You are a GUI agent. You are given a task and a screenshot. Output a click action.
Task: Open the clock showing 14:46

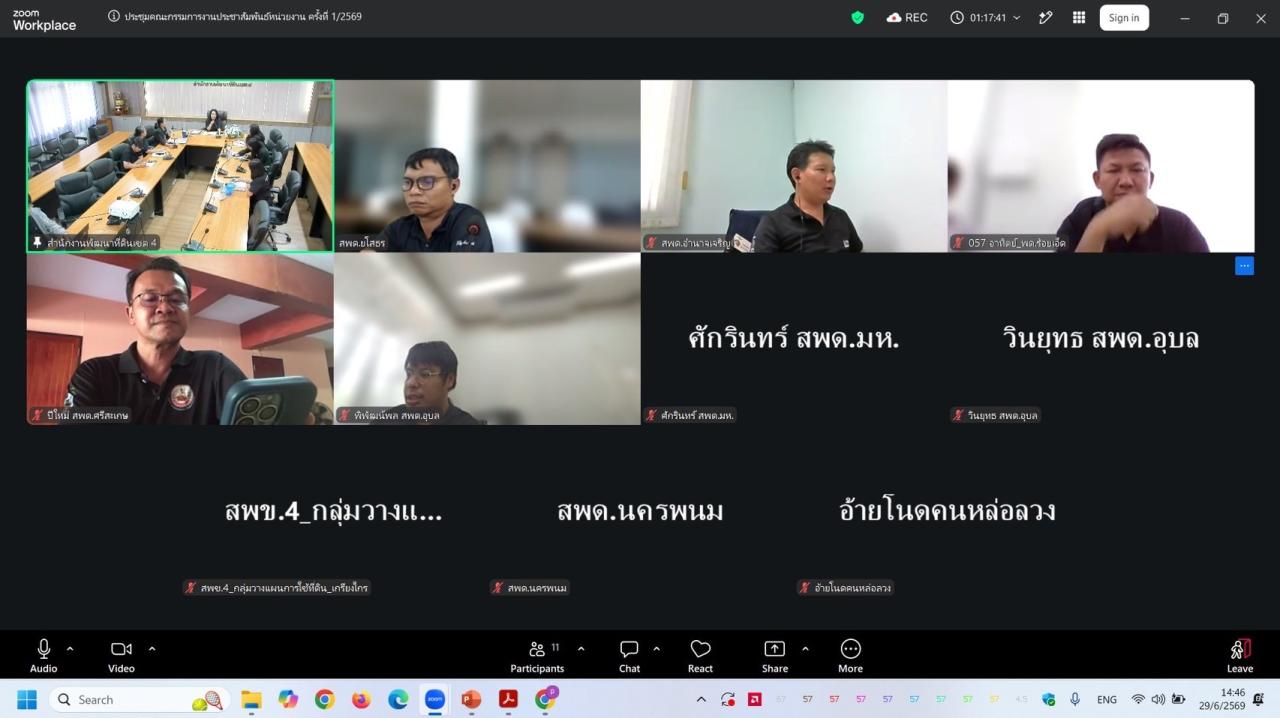coord(1223,699)
